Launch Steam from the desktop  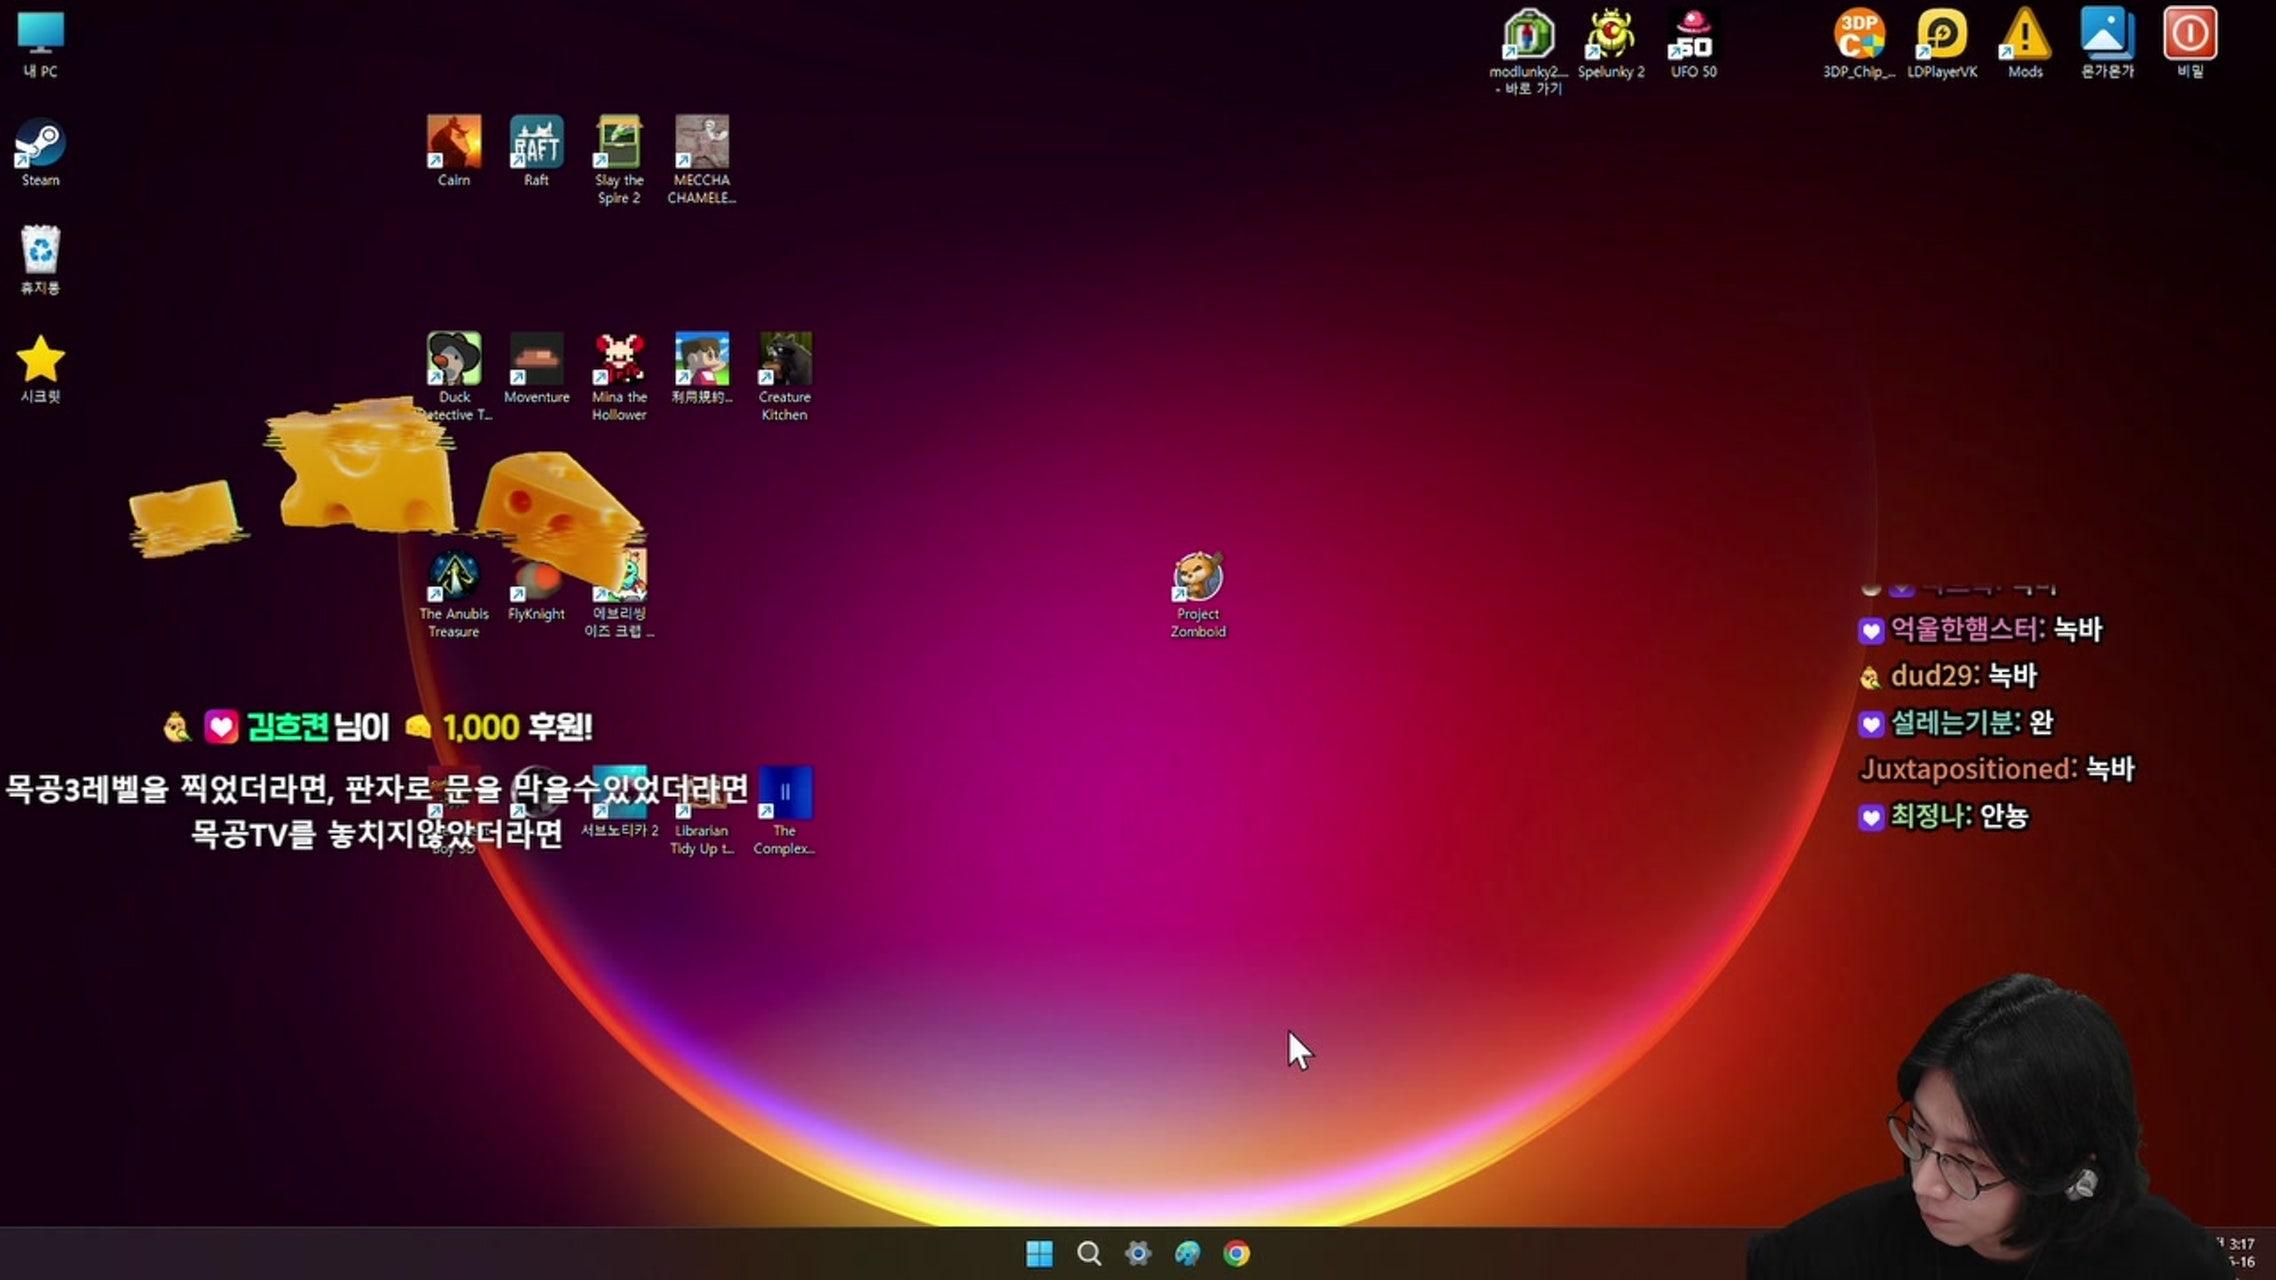point(41,153)
